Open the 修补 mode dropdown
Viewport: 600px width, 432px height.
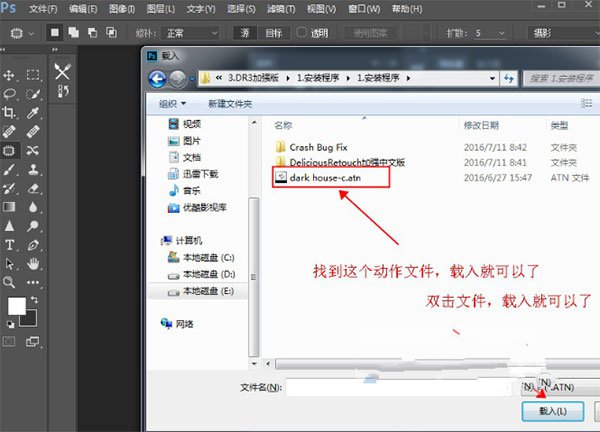pyautogui.click(x=190, y=33)
